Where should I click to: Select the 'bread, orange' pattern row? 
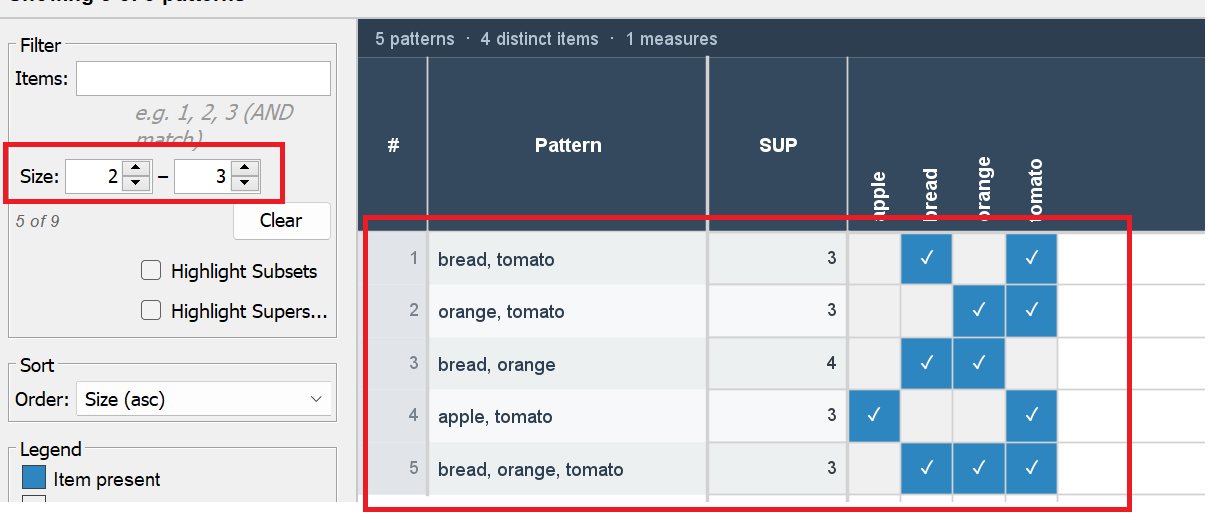pos(566,364)
